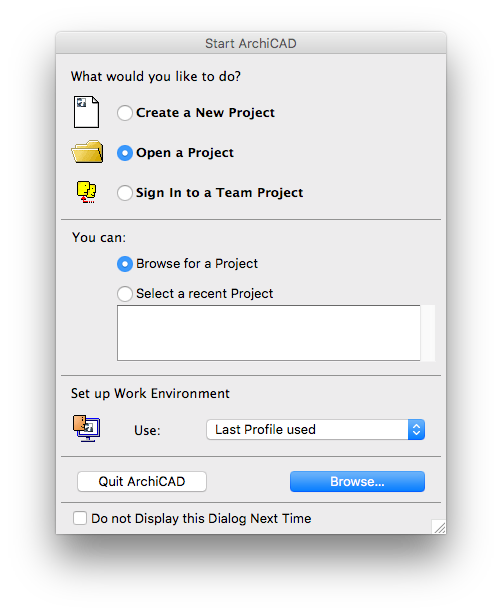
Task: Click the Browse... button
Action: click(x=357, y=481)
